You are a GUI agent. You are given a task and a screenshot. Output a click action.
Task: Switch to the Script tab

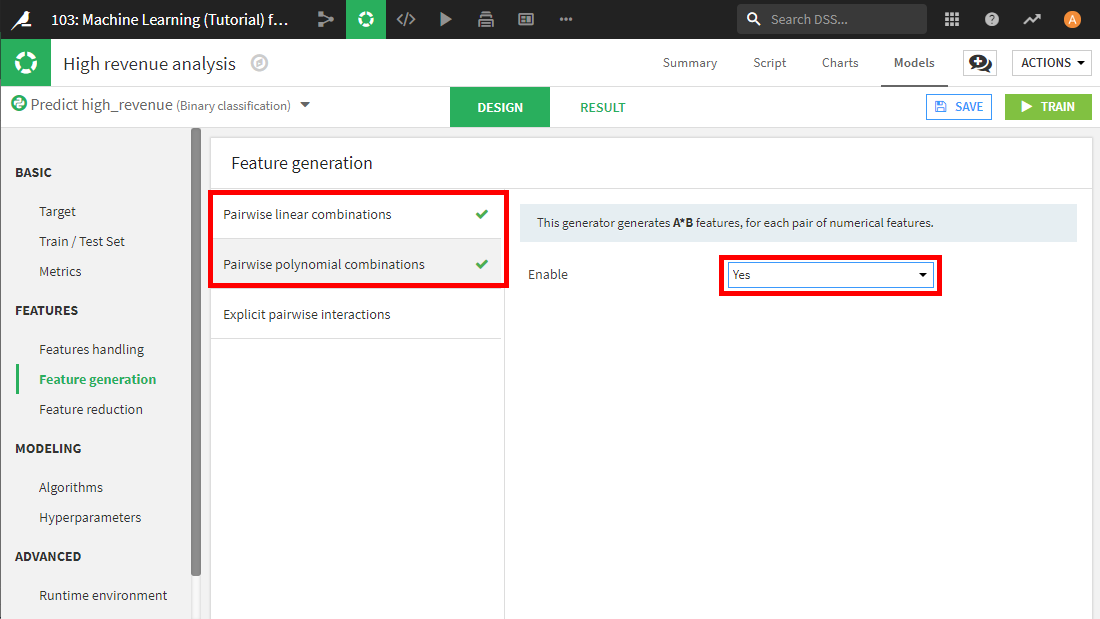770,62
